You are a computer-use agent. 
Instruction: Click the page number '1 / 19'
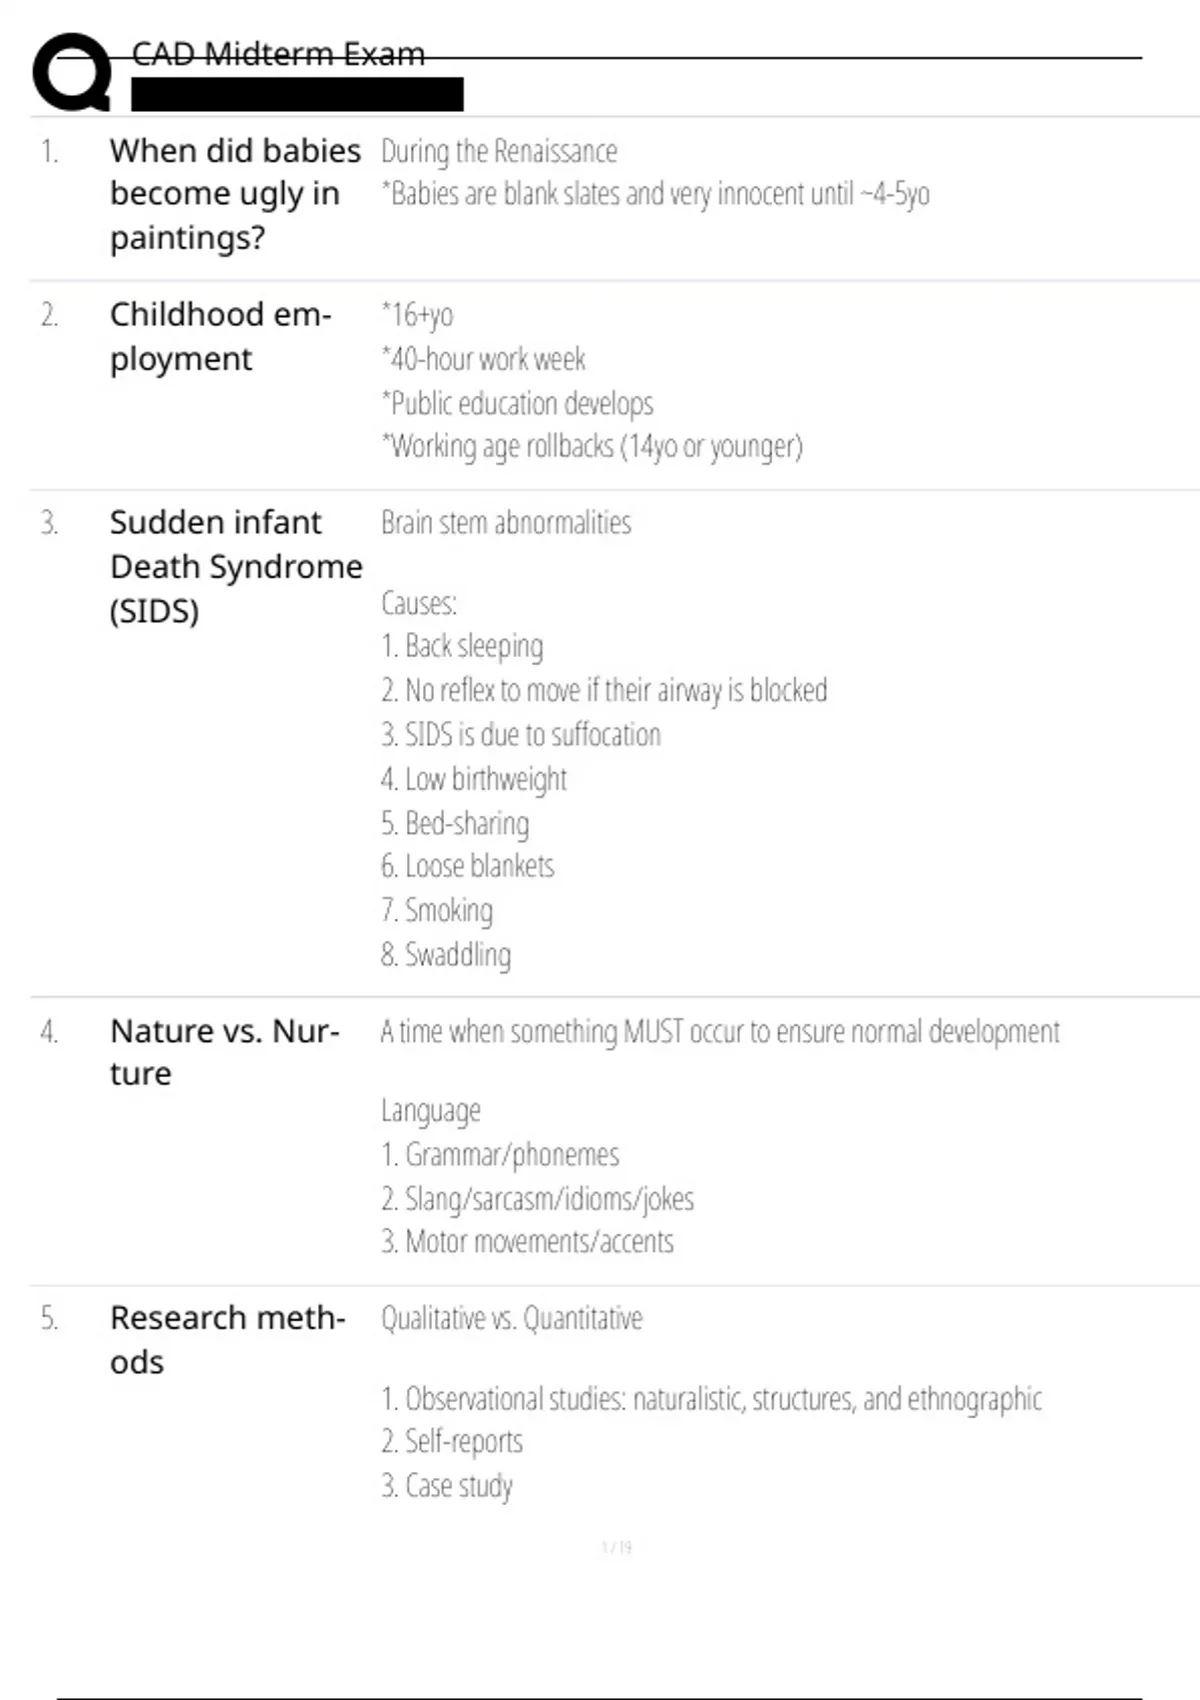click(616, 1548)
